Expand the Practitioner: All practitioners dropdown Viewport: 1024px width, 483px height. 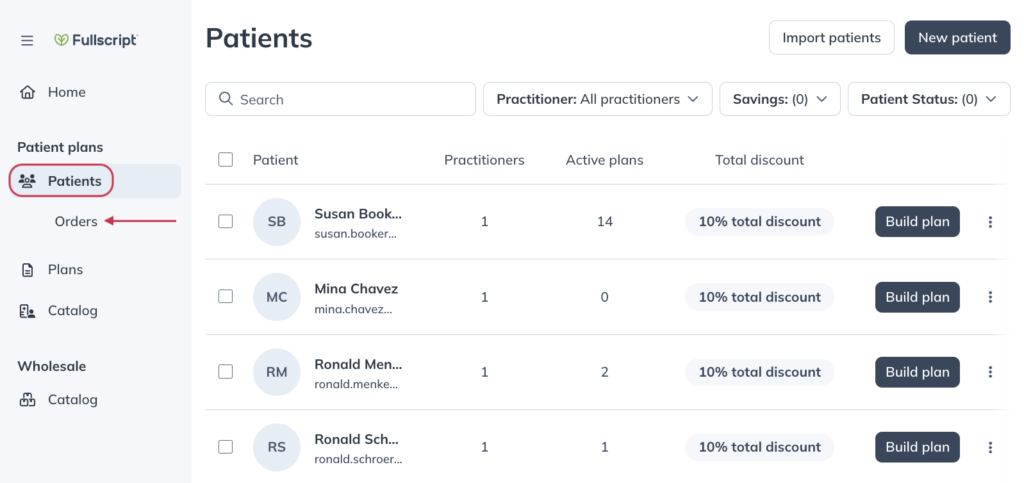598,99
